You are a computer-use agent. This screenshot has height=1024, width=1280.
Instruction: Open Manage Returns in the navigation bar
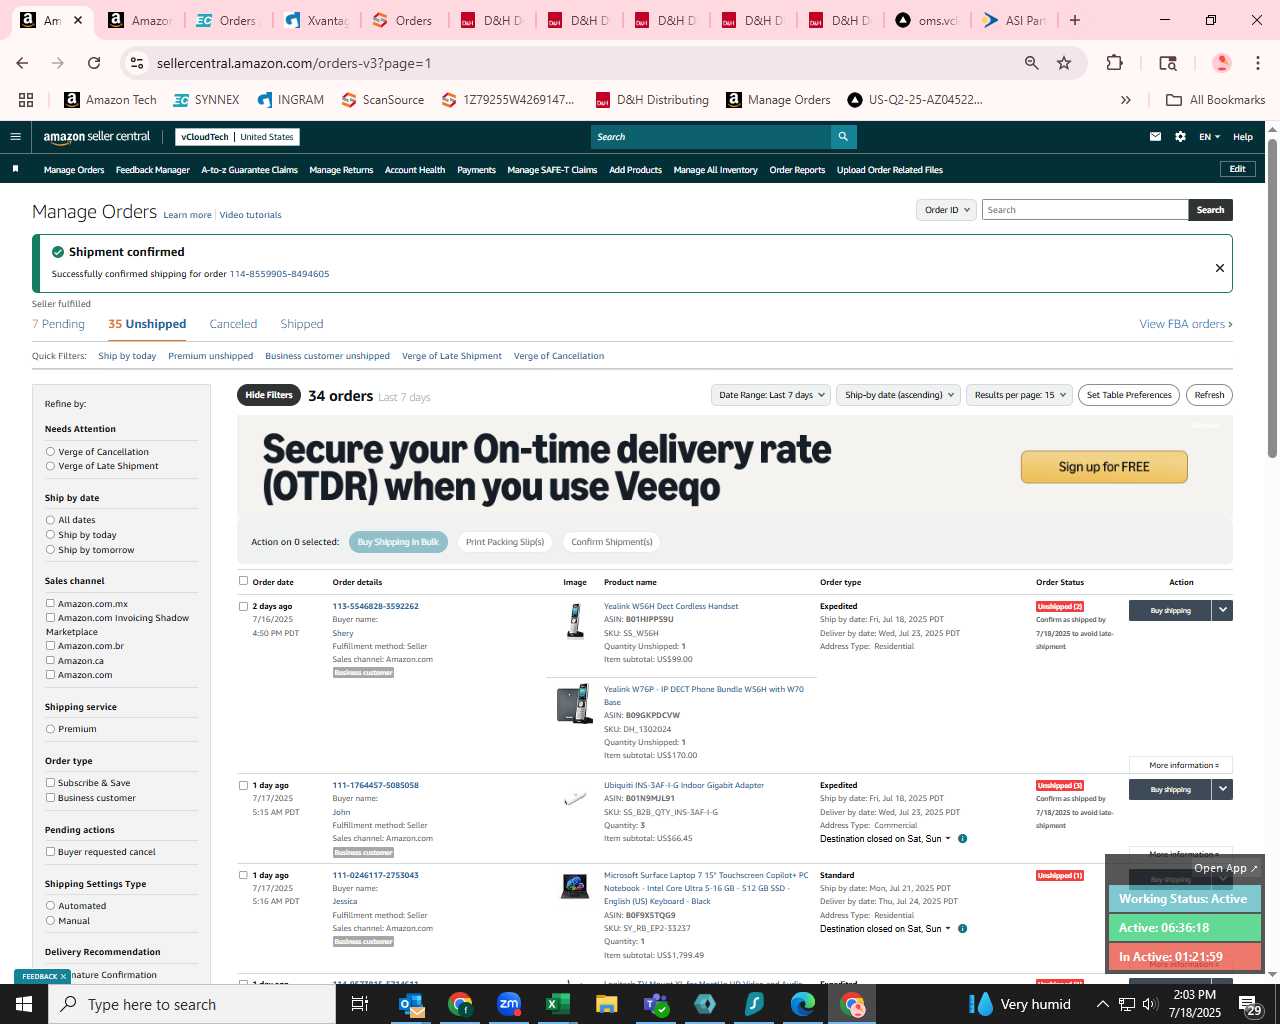point(341,170)
